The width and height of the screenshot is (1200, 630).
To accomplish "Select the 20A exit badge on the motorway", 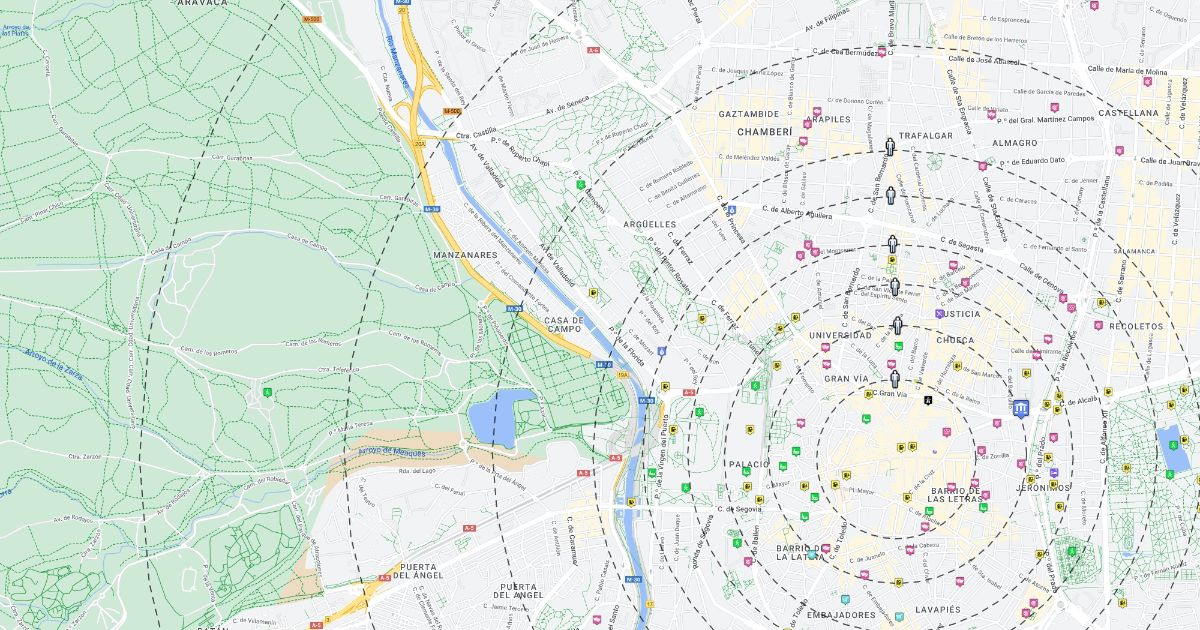I will coord(420,144).
